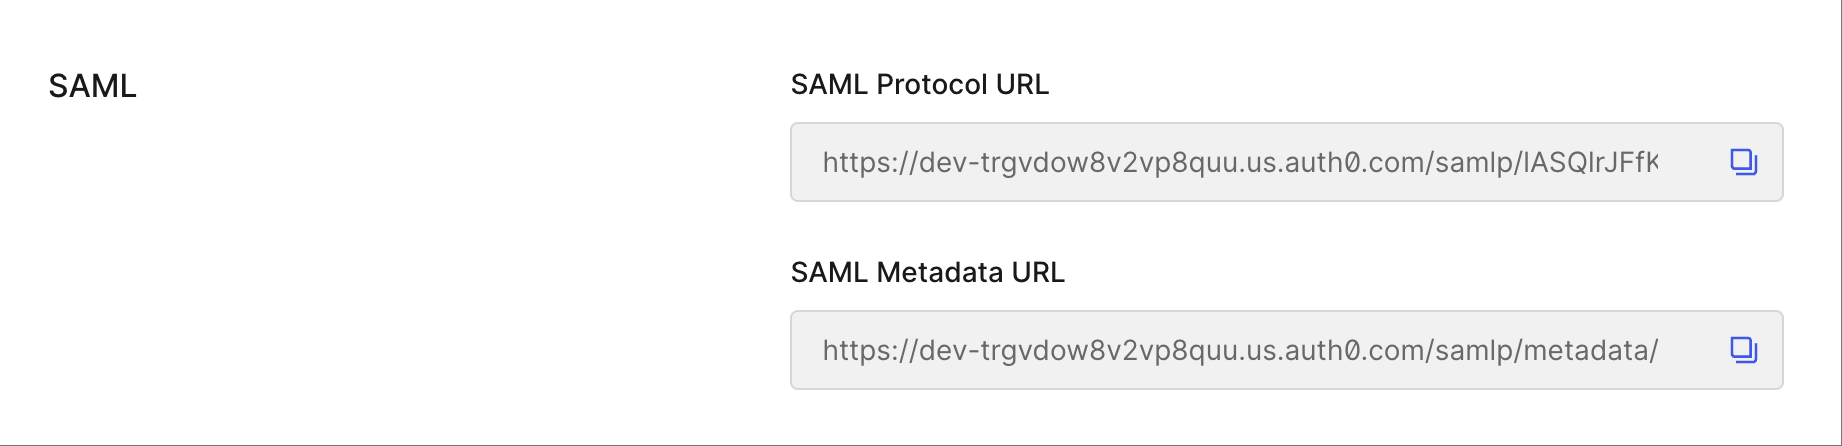The width and height of the screenshot is (1842, 446).
Task: Click the "SAML" section heading
Action: click(92, 87)
